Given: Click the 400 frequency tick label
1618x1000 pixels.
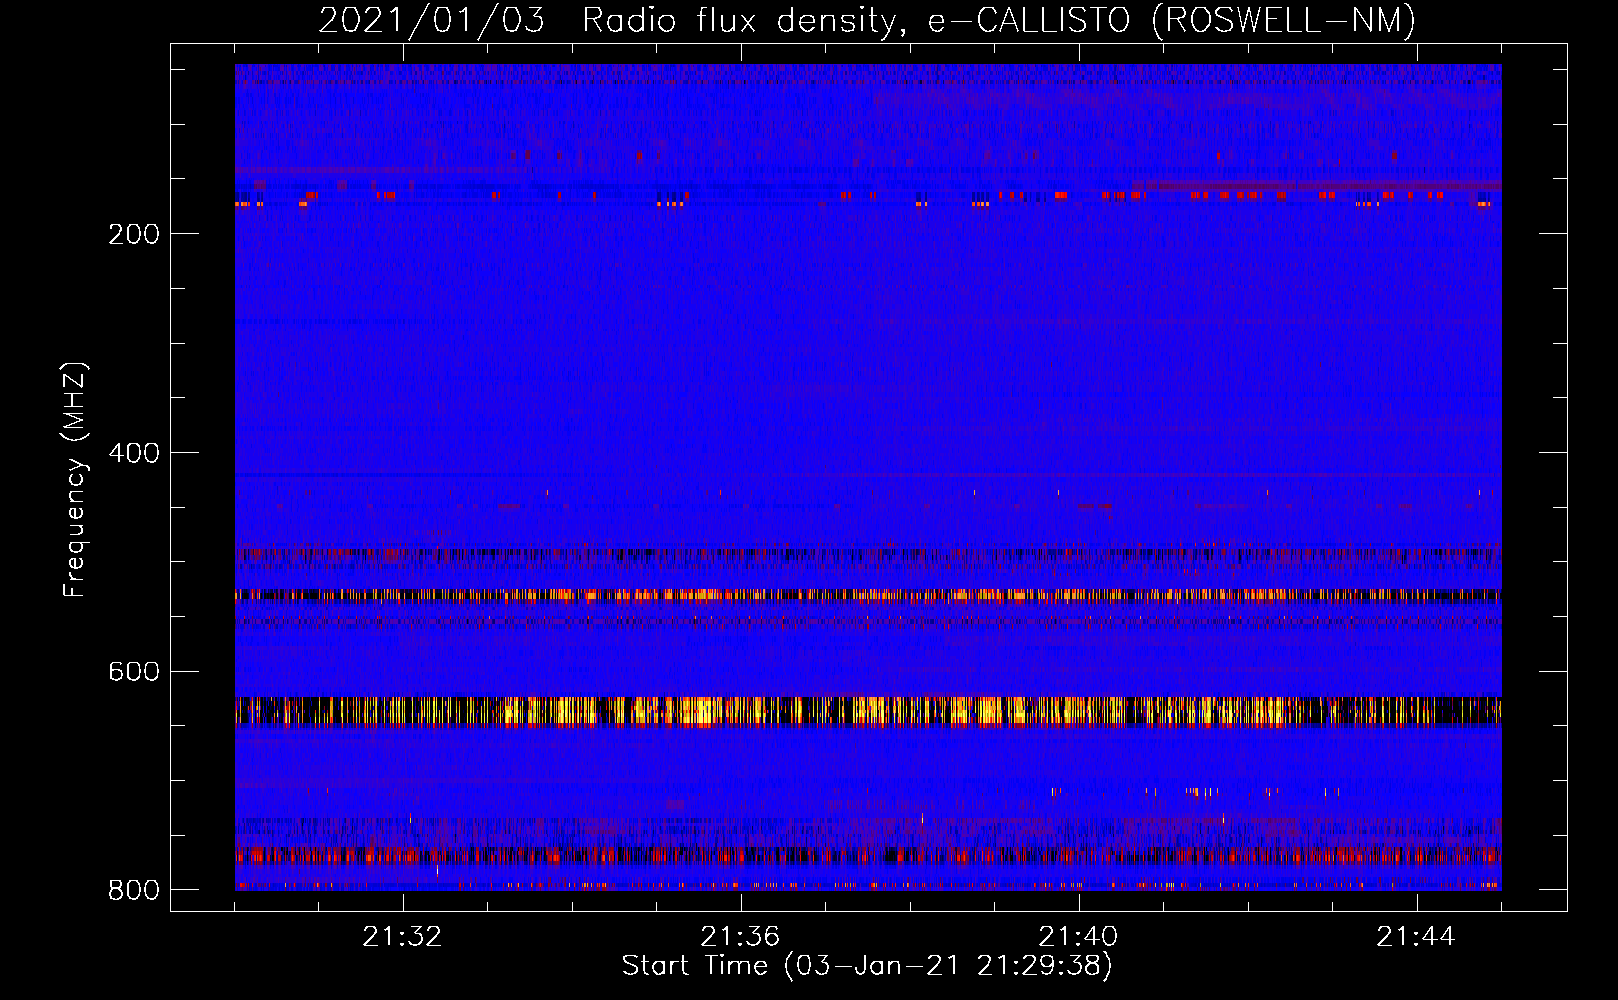Looking at the screenshot, I should [135, 454].
